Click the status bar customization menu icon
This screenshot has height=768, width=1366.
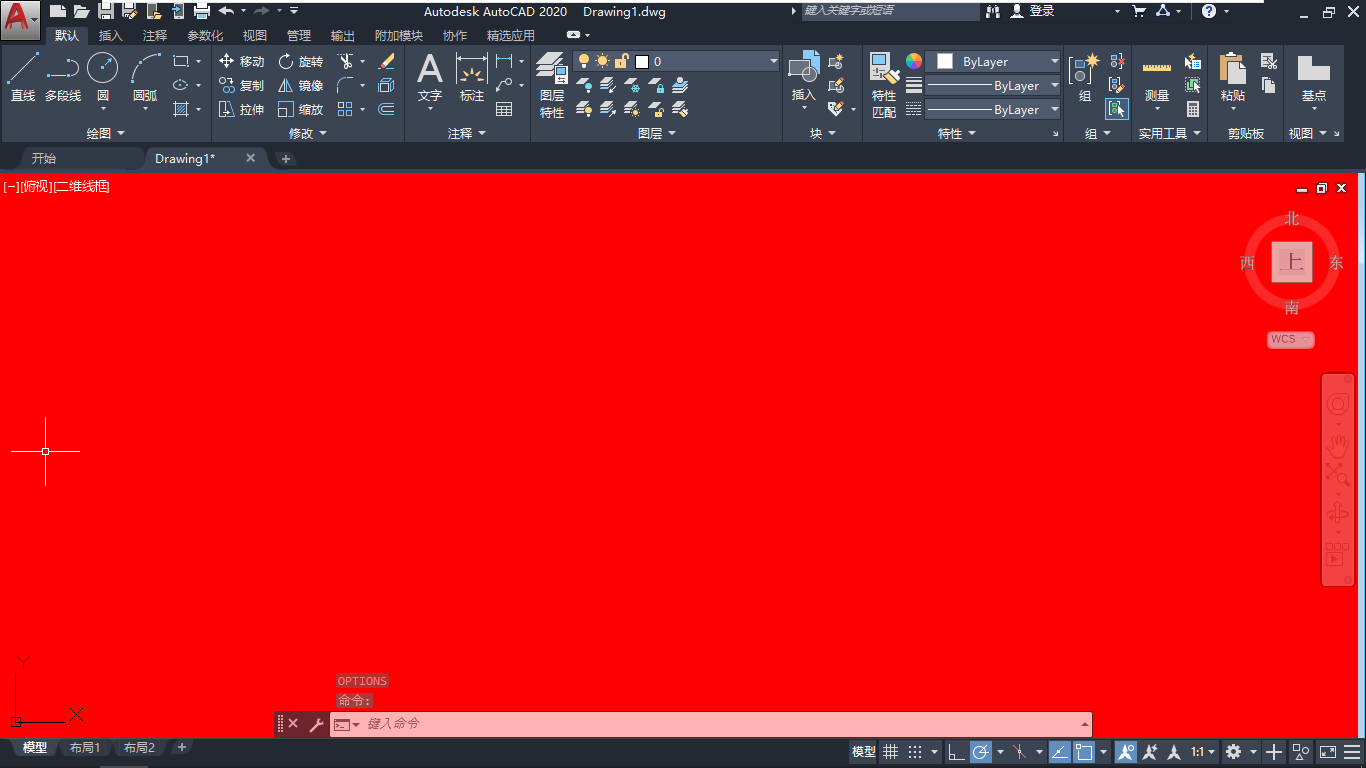(1352, 751)
